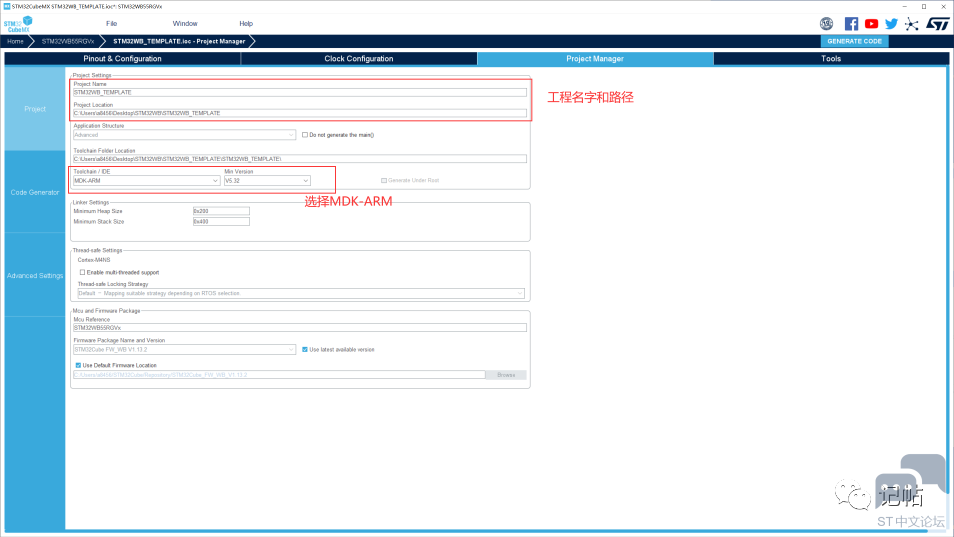Expand the Min Version dropdown
954x537 pixels.
pos(267,181)
